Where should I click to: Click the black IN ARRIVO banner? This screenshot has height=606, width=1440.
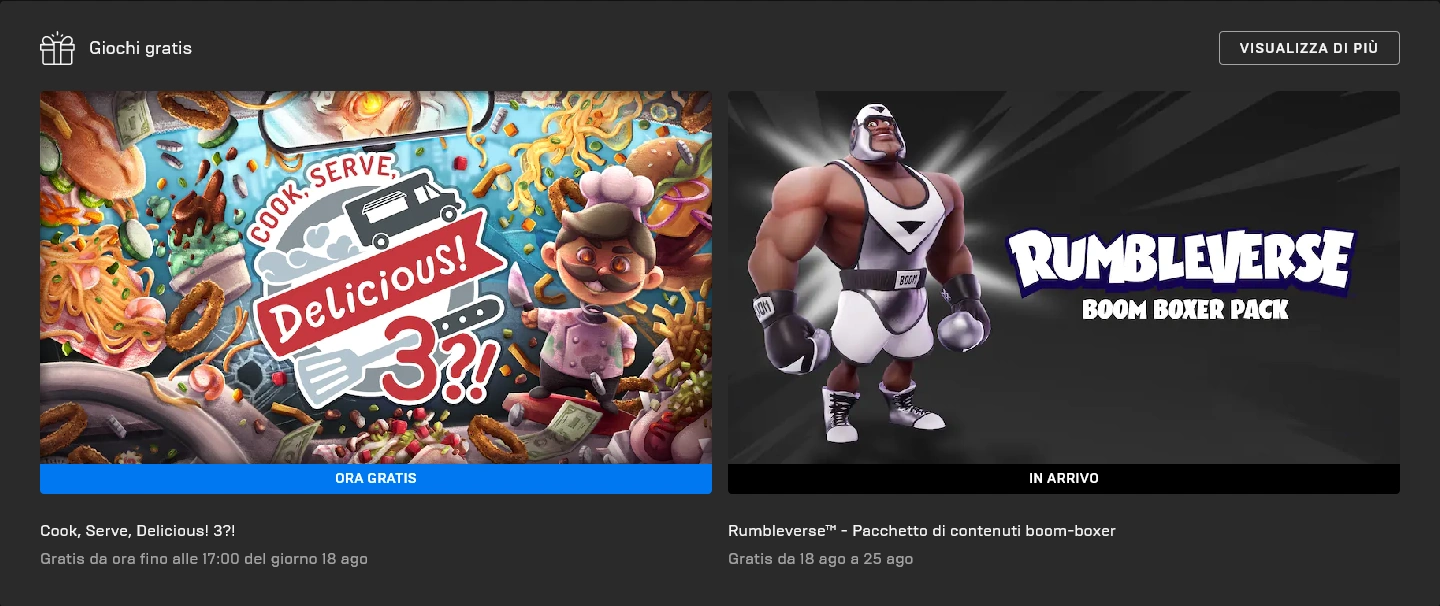click(x=1064, y=479)
